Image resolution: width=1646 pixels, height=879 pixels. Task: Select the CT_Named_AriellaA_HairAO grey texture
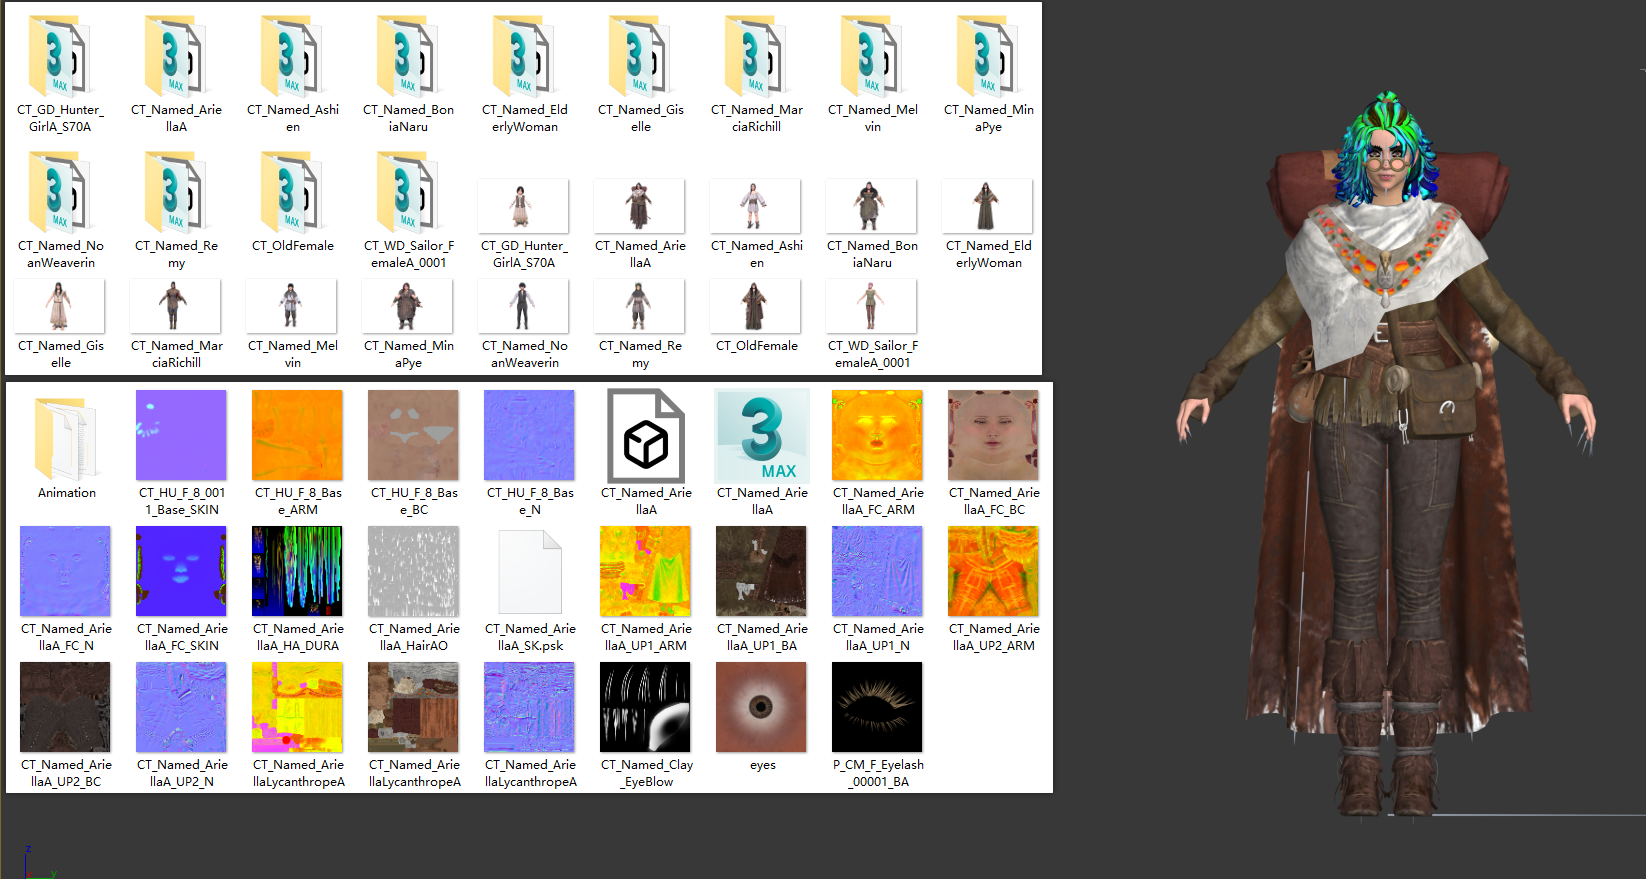413,571
